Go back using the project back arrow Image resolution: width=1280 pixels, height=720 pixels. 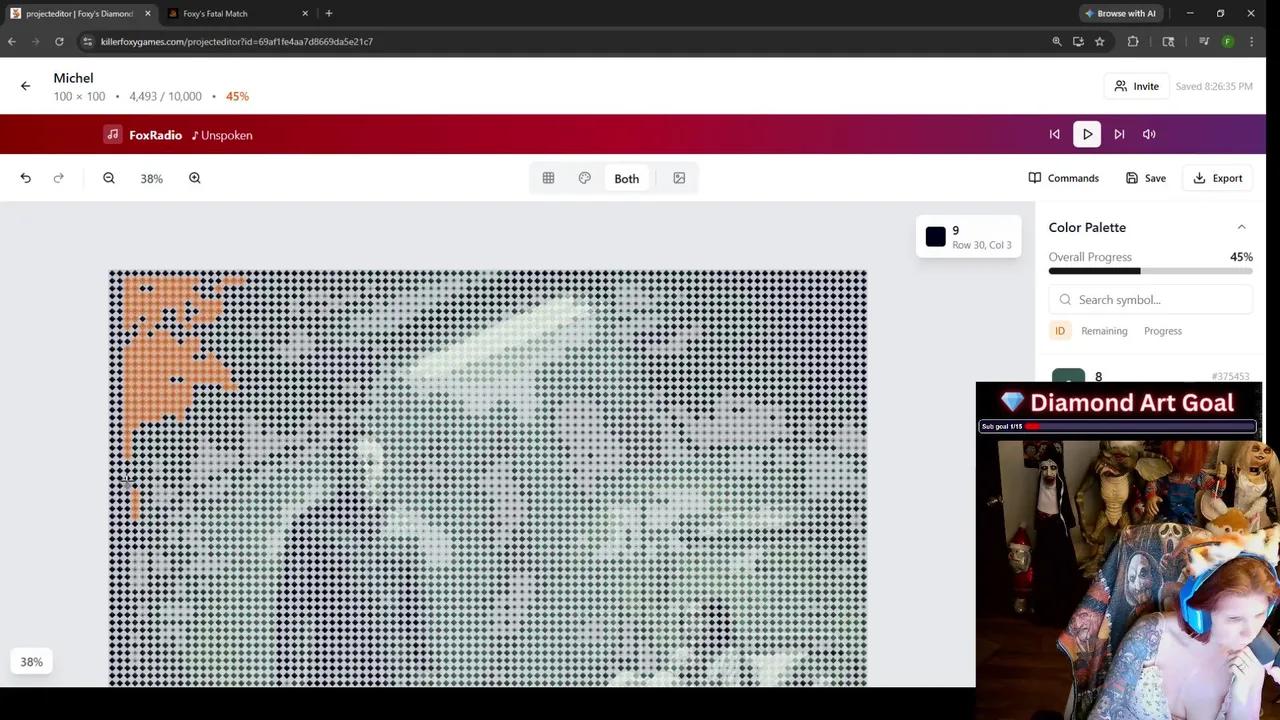[25, 86]
